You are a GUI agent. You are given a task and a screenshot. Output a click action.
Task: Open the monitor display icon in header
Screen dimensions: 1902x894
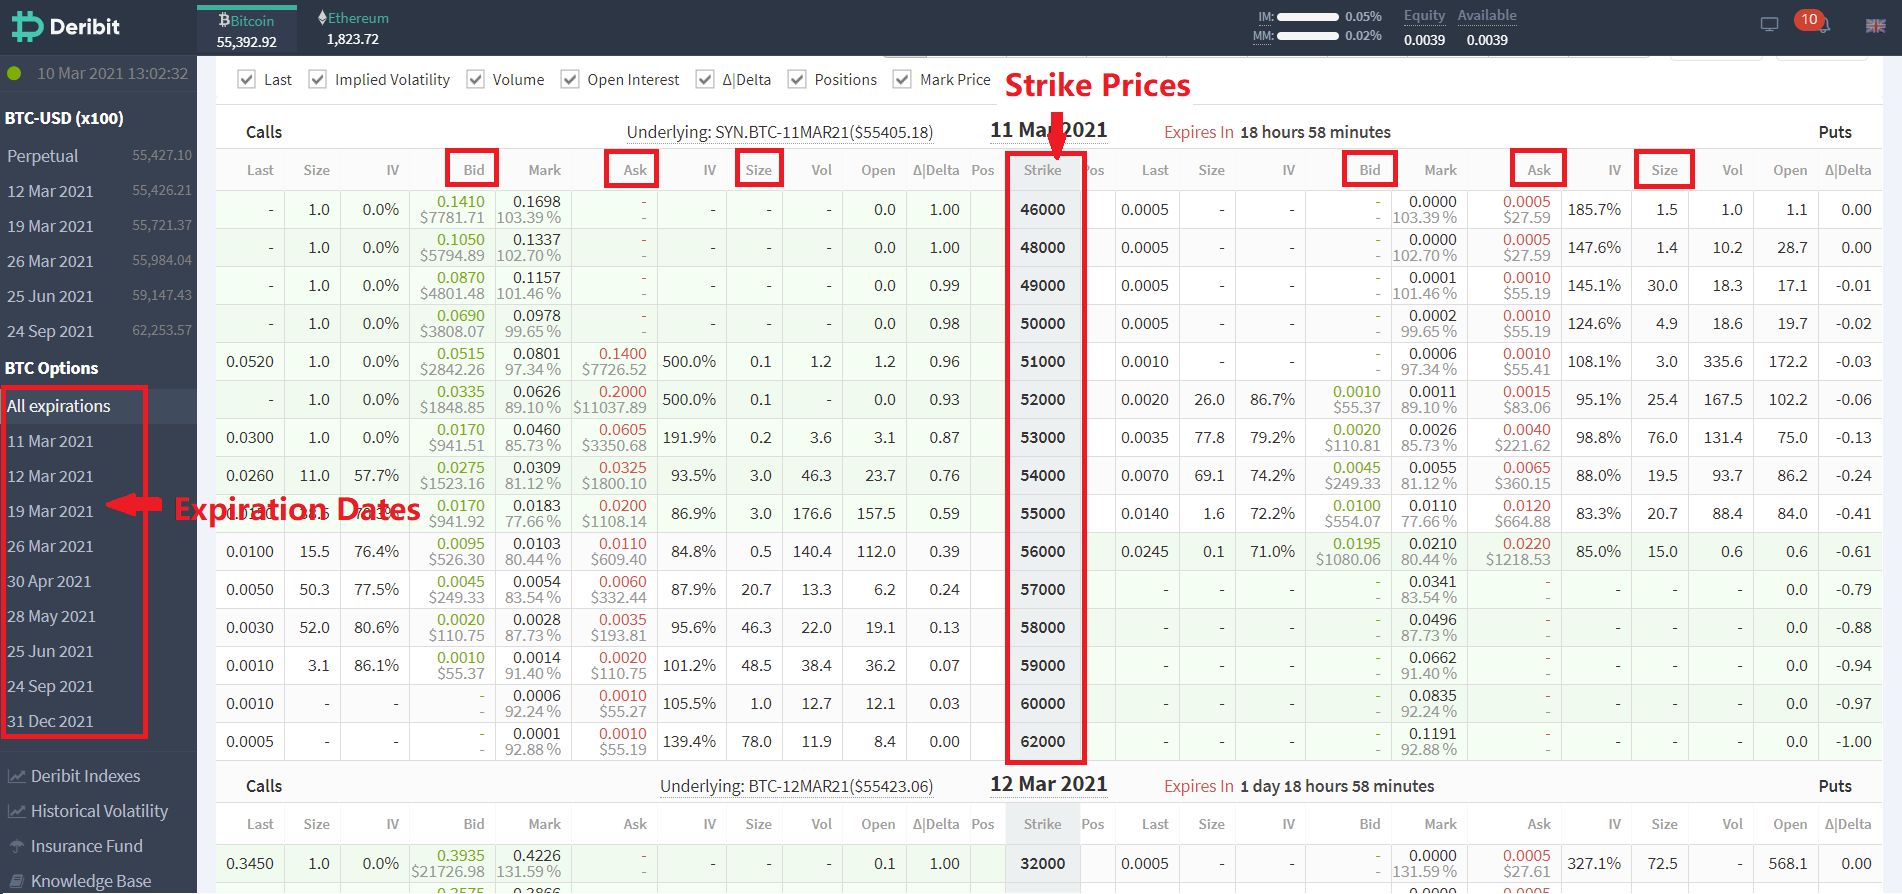[x=1769, y=25]
